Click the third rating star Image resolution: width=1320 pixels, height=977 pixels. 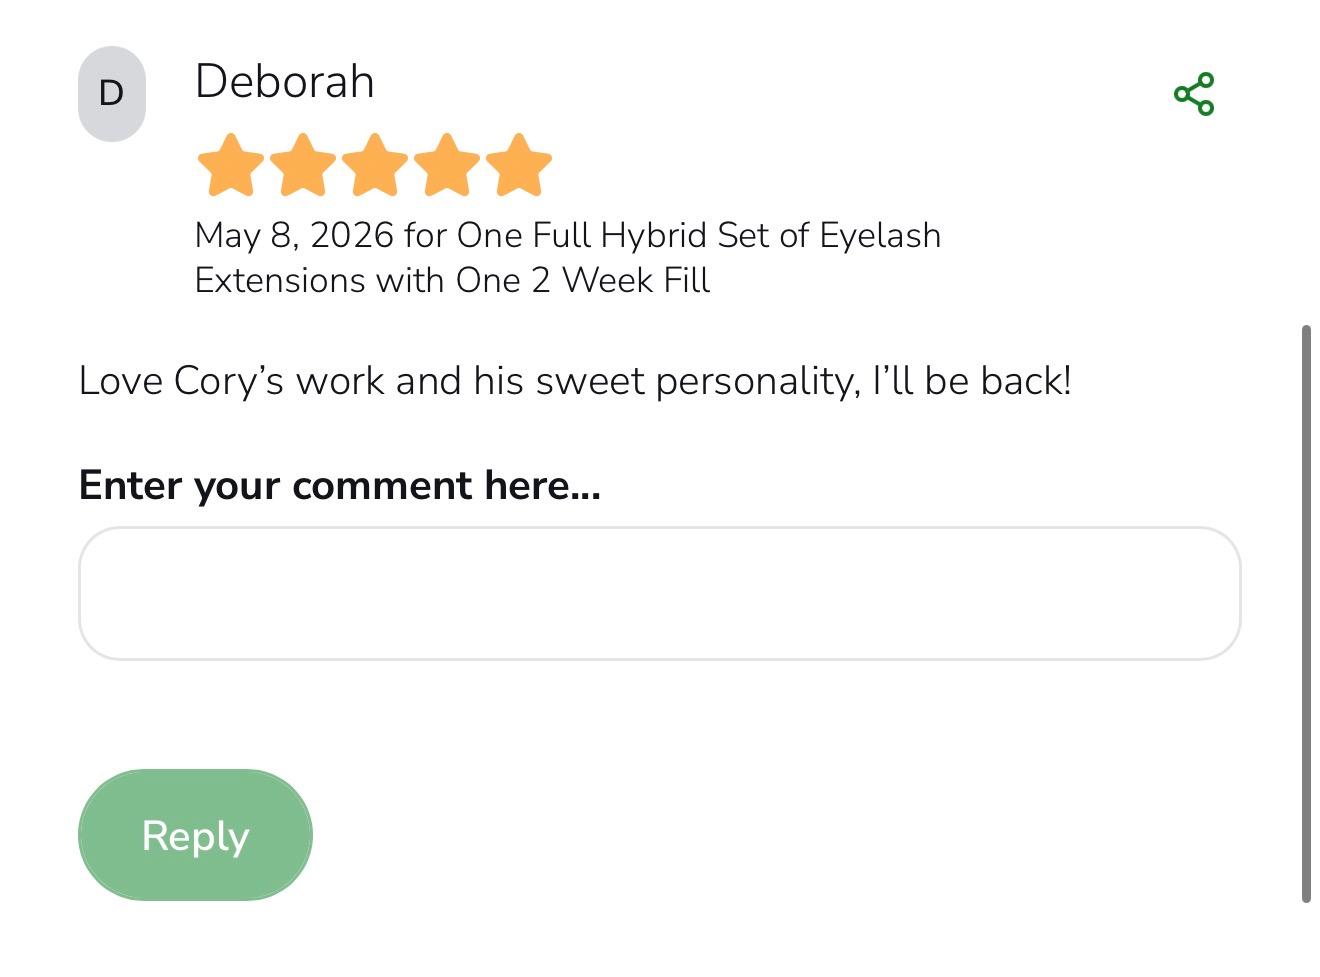375,165
